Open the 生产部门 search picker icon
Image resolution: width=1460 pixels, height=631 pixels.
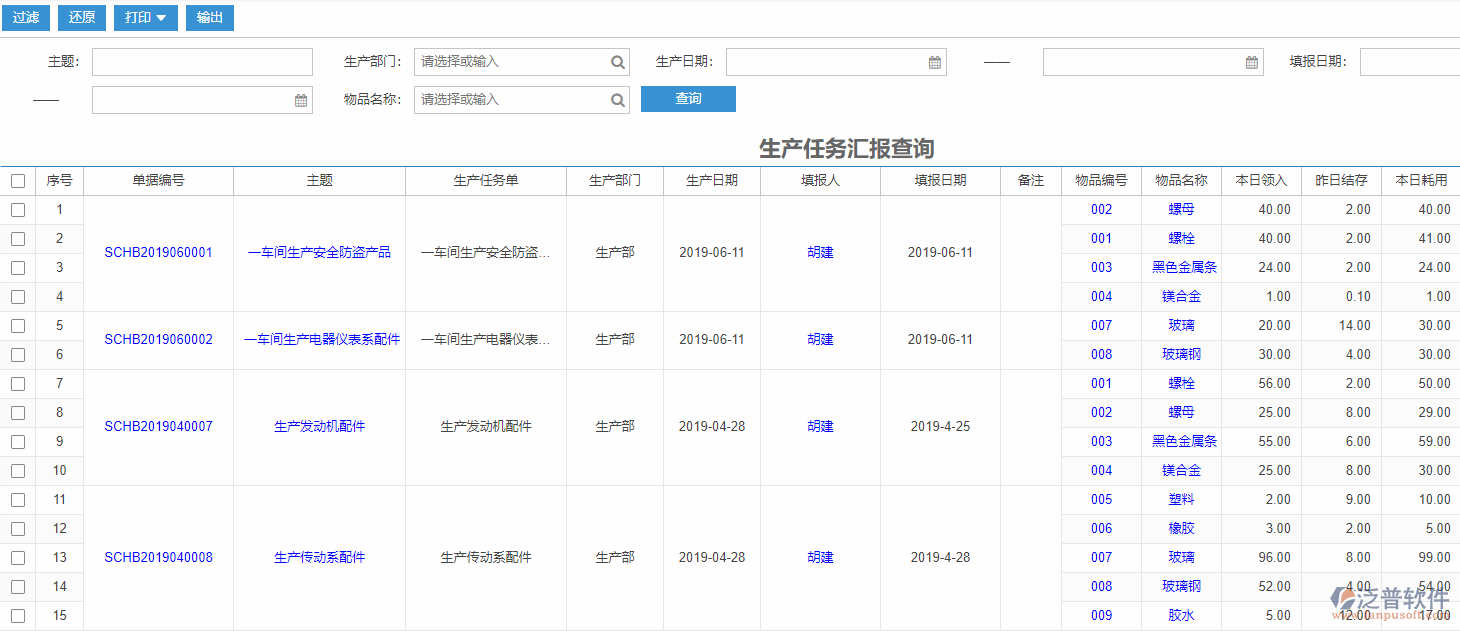[617, 61]
